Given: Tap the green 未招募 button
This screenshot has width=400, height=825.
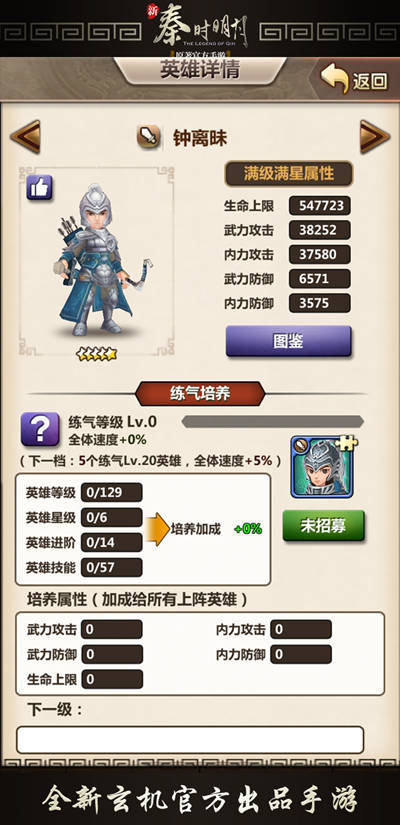Looking at the screenshot, I should (324, 526).
